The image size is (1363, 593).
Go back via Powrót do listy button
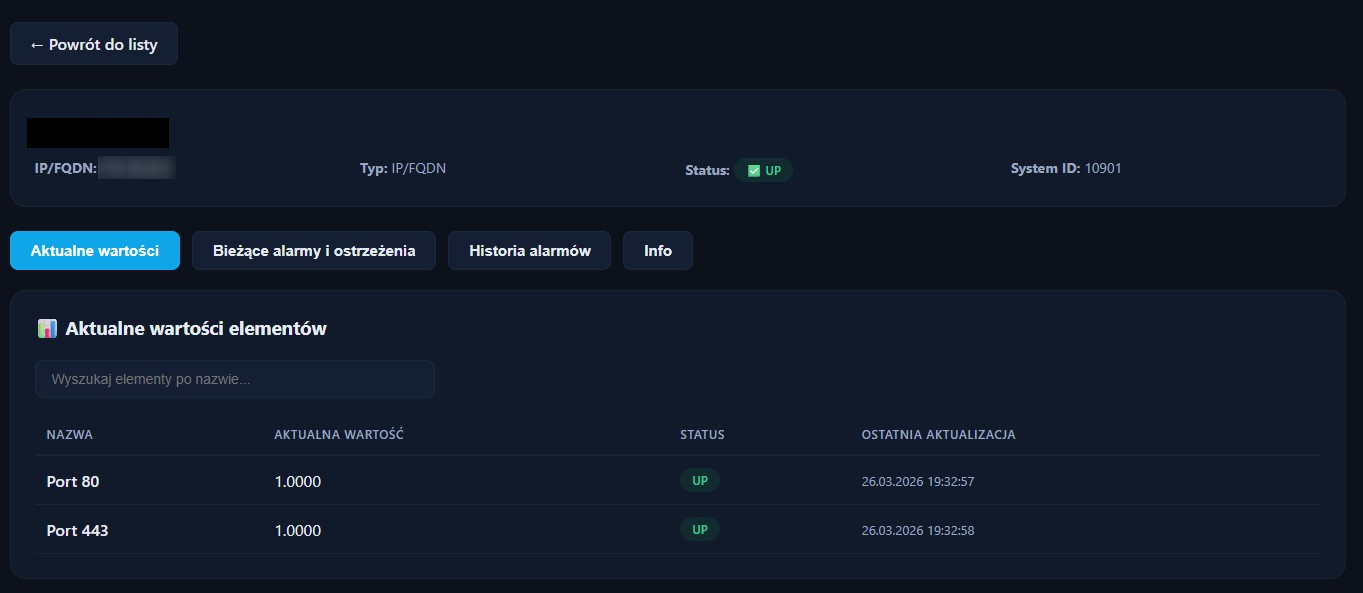94,44
